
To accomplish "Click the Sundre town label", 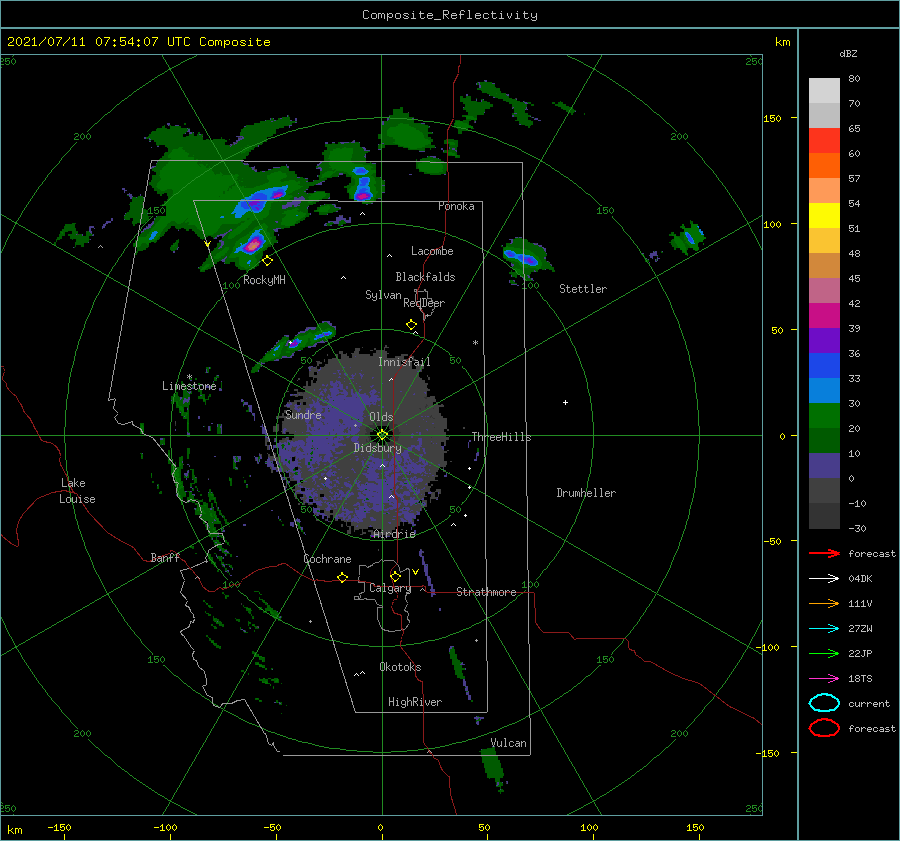I will coord(303,414).
